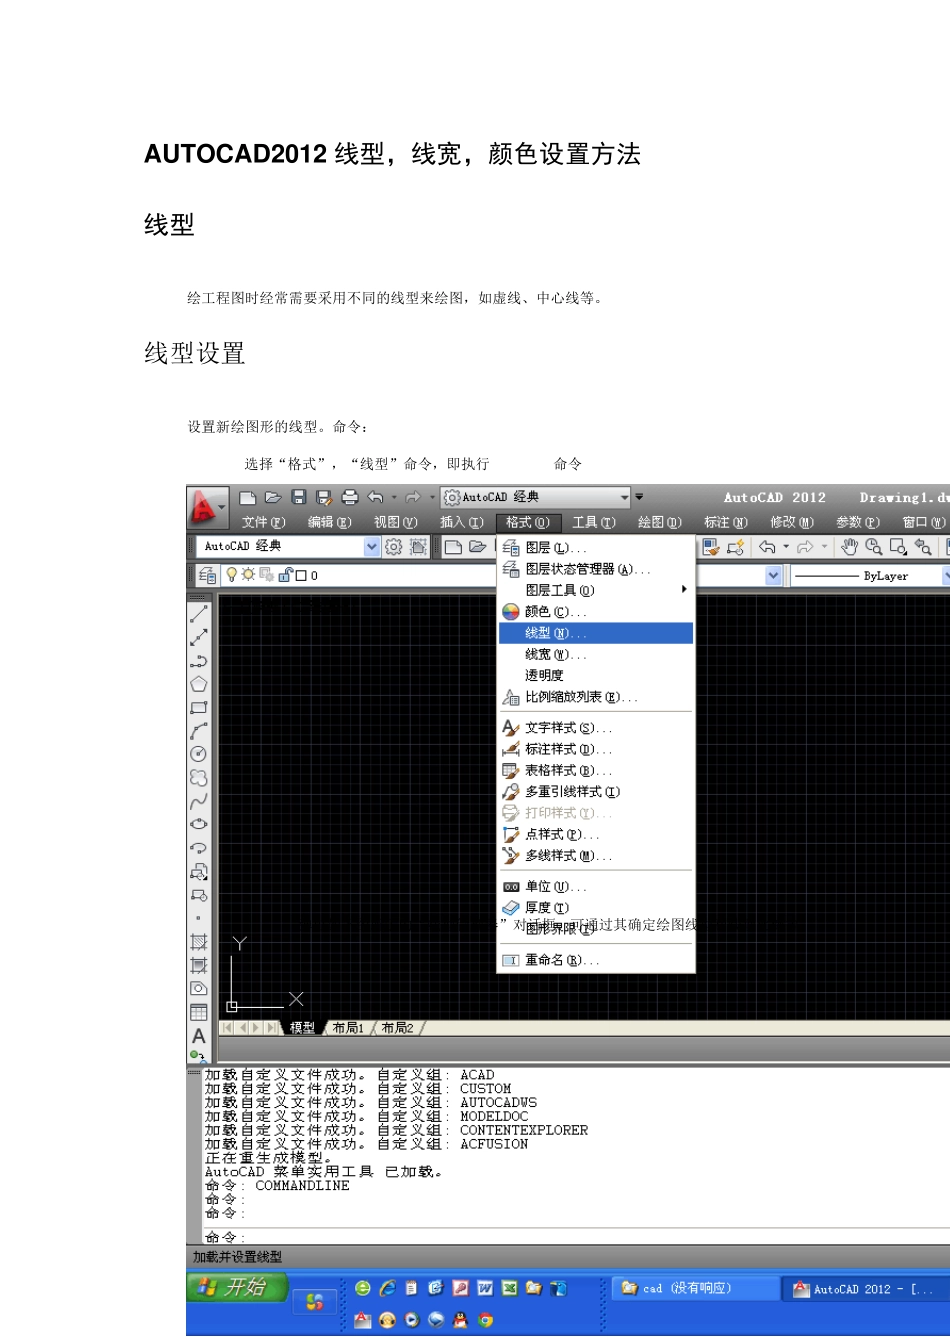Viewport: 950px width, 1344px height.
Task: Click the command line input field
Action: tap(576, 1236)
